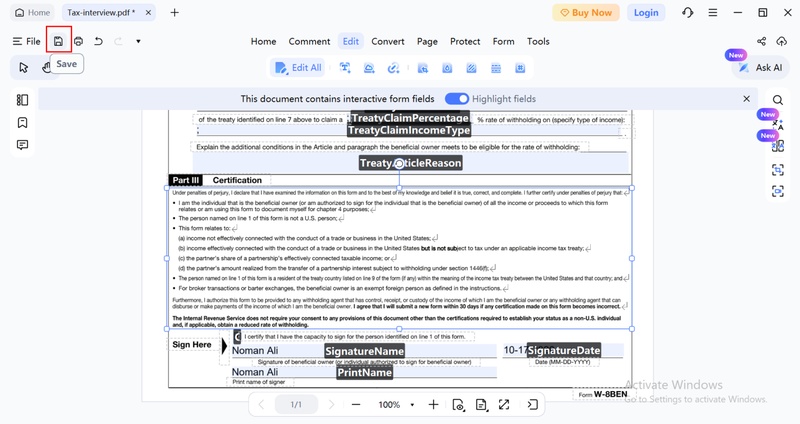The image size is (800, 424).
Task: Click the cloud upload icon
Action: coord(781,41)
